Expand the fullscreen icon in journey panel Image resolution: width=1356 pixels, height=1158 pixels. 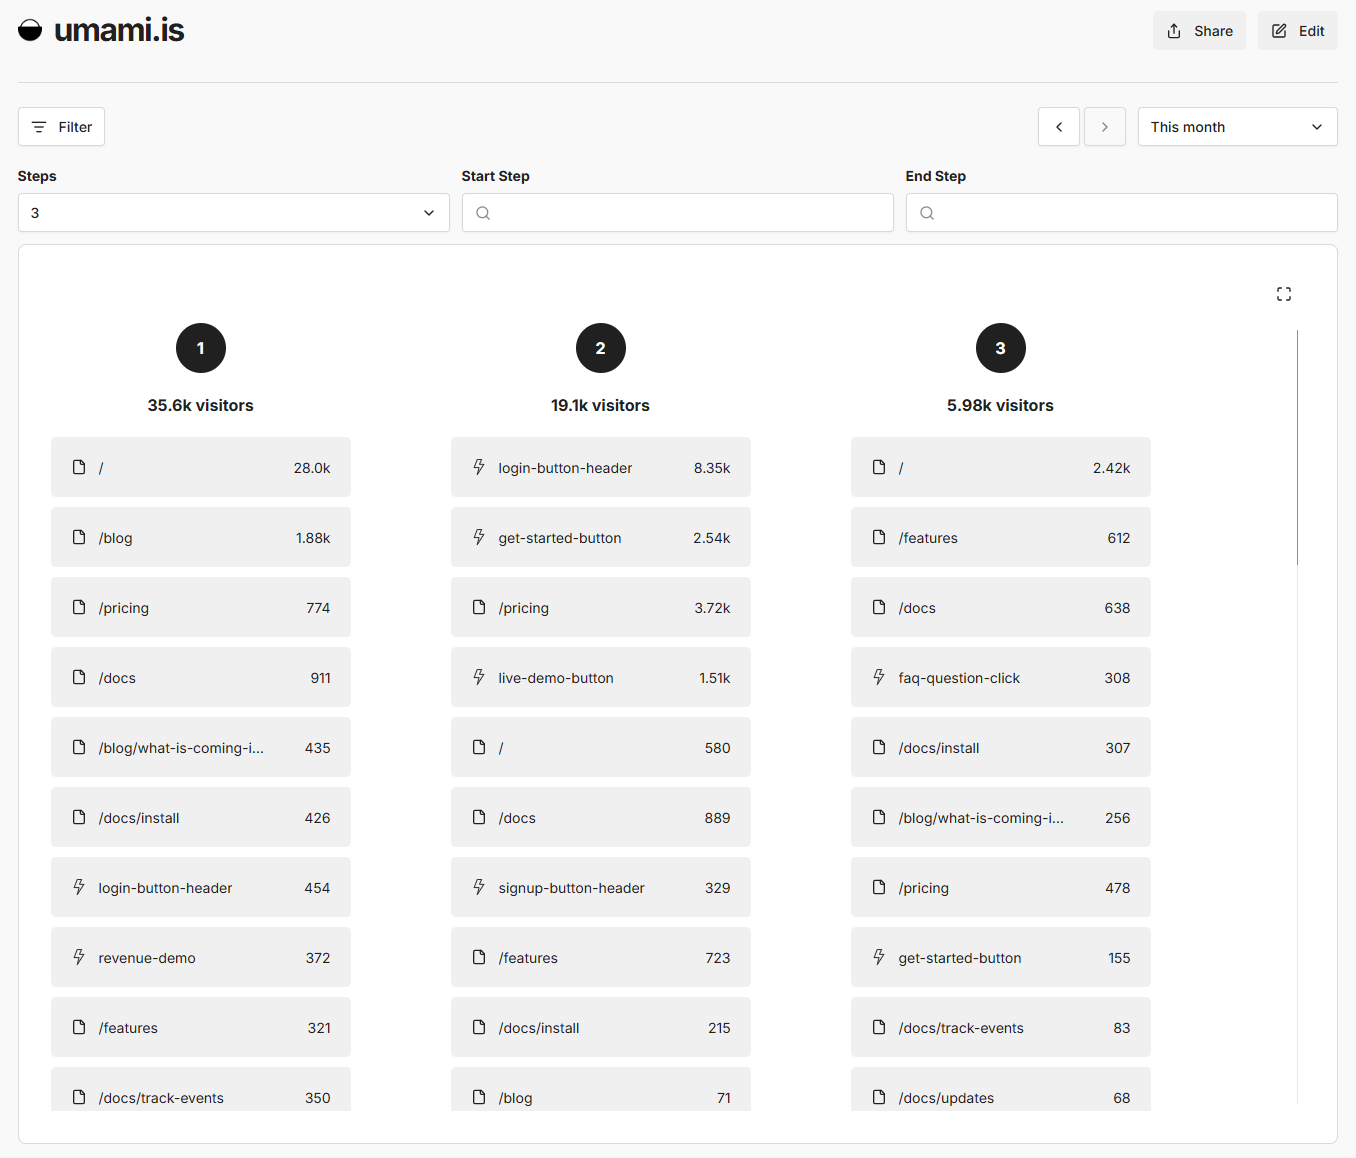point(1284,294)
